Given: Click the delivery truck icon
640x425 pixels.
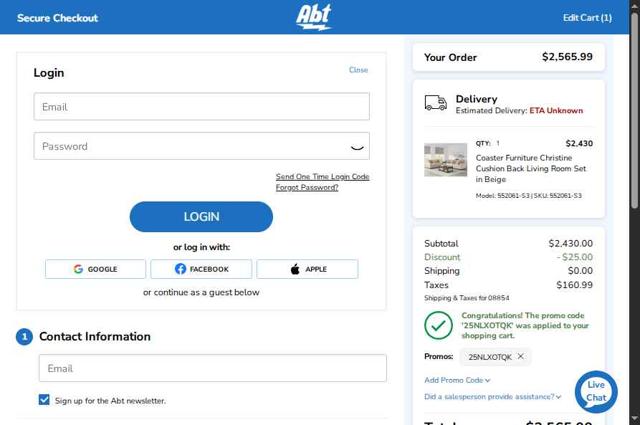Looking at the screenshot, I should (x=435, y=103).
